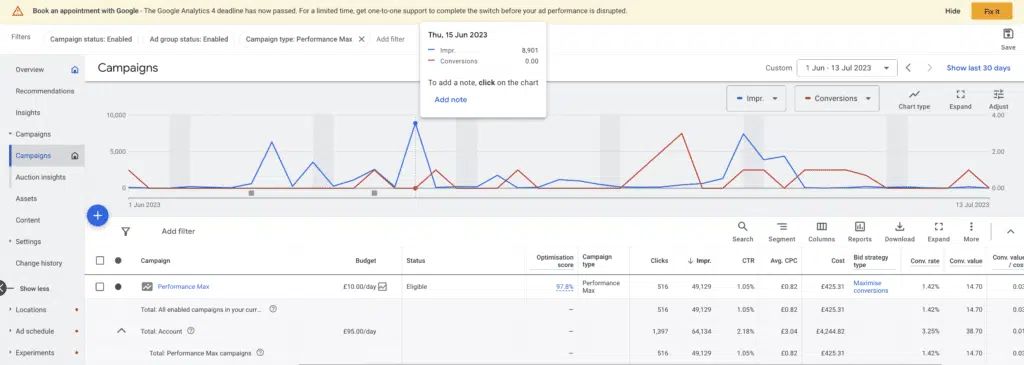
Task: Click the table Expand icon
Action: [x=938, y=227]
